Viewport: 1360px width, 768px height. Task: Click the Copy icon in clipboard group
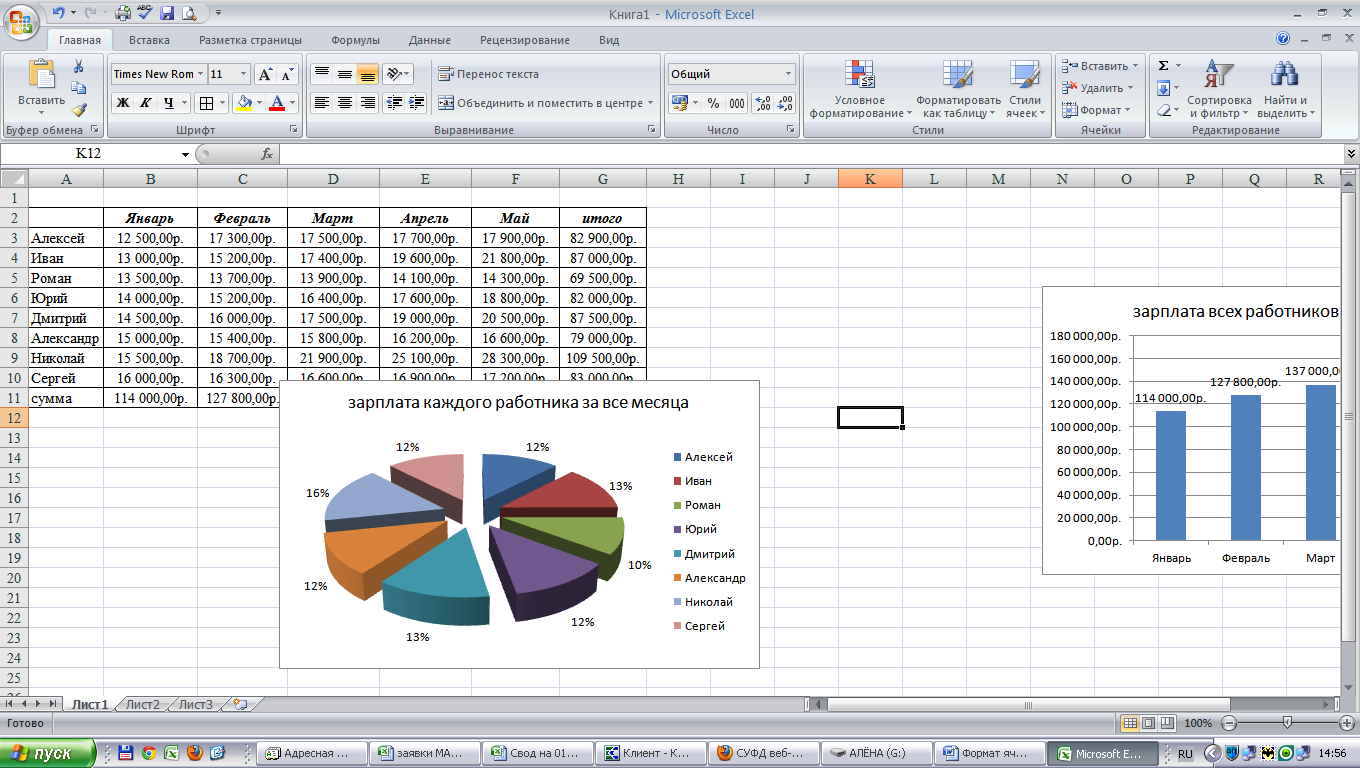(x=79, y=88)
